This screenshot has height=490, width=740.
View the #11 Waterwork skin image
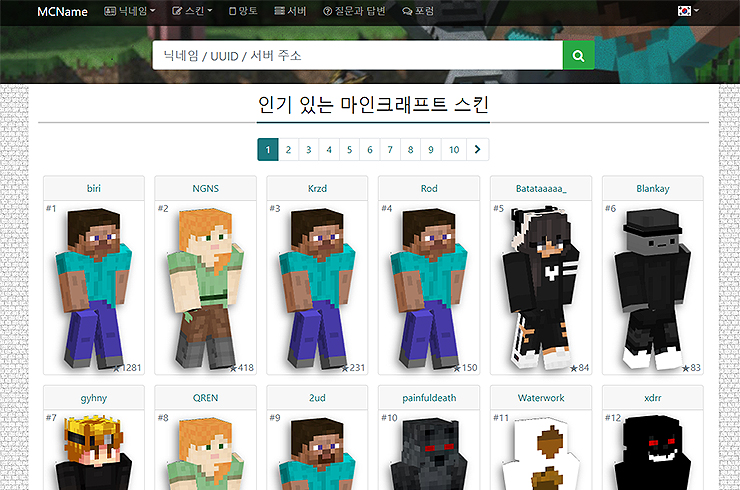click(x=541, y=453)
